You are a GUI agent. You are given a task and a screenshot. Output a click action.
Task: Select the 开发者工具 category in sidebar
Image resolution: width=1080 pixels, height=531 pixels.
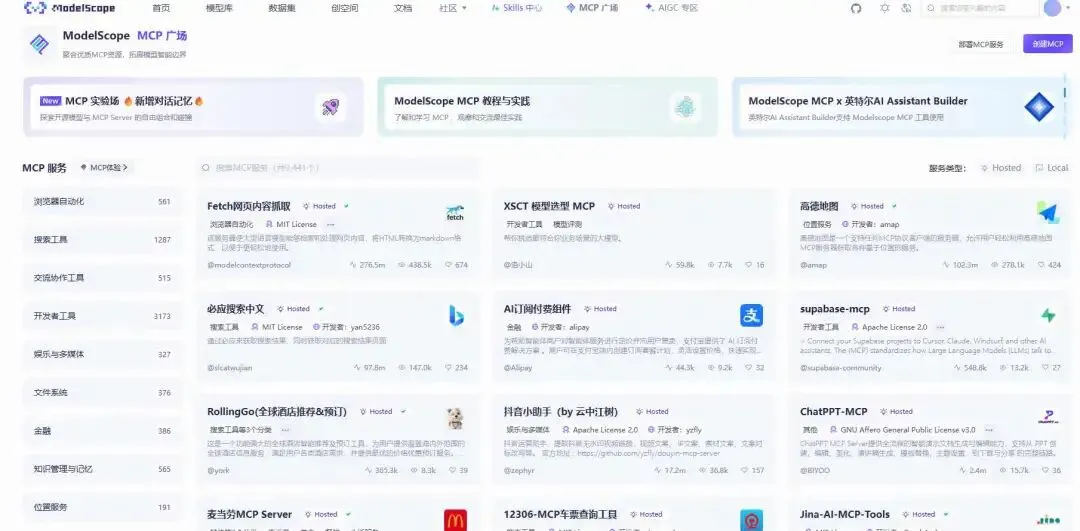click(x=102, y=316)
